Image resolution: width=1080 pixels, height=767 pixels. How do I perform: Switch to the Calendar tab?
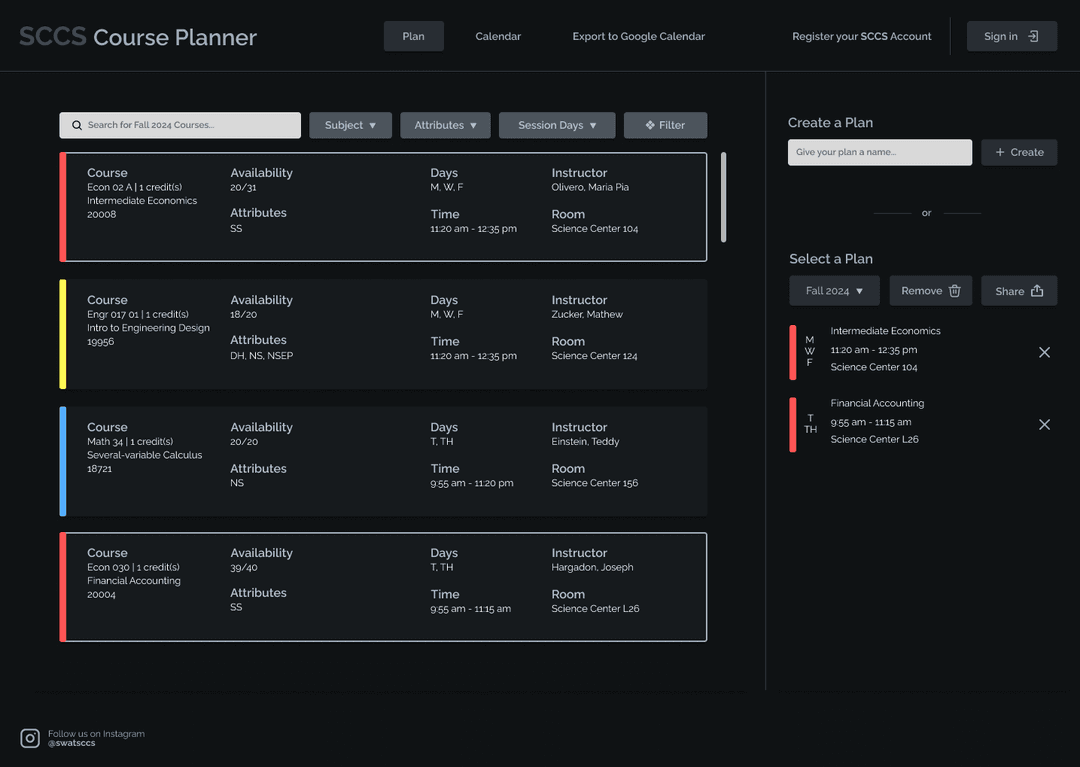click(498, 36)
